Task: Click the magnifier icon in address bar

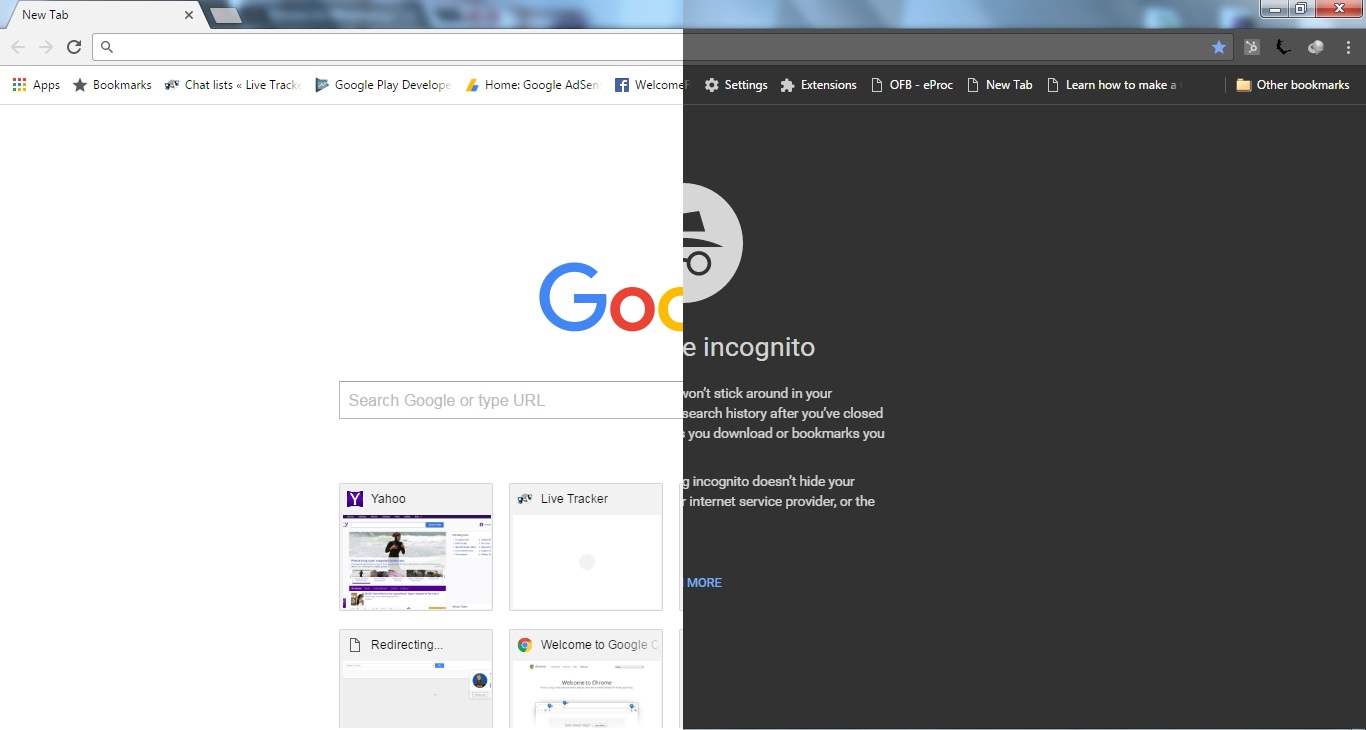Action: [x=107, y=47]
